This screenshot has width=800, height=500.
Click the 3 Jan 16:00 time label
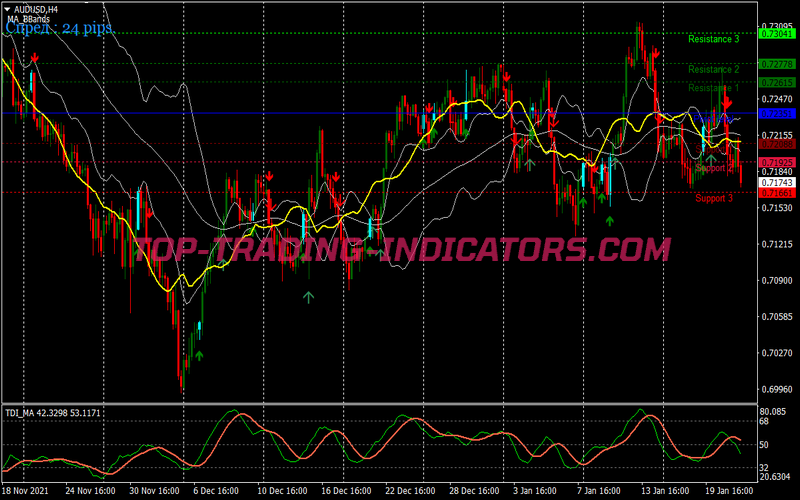(536, 490)
